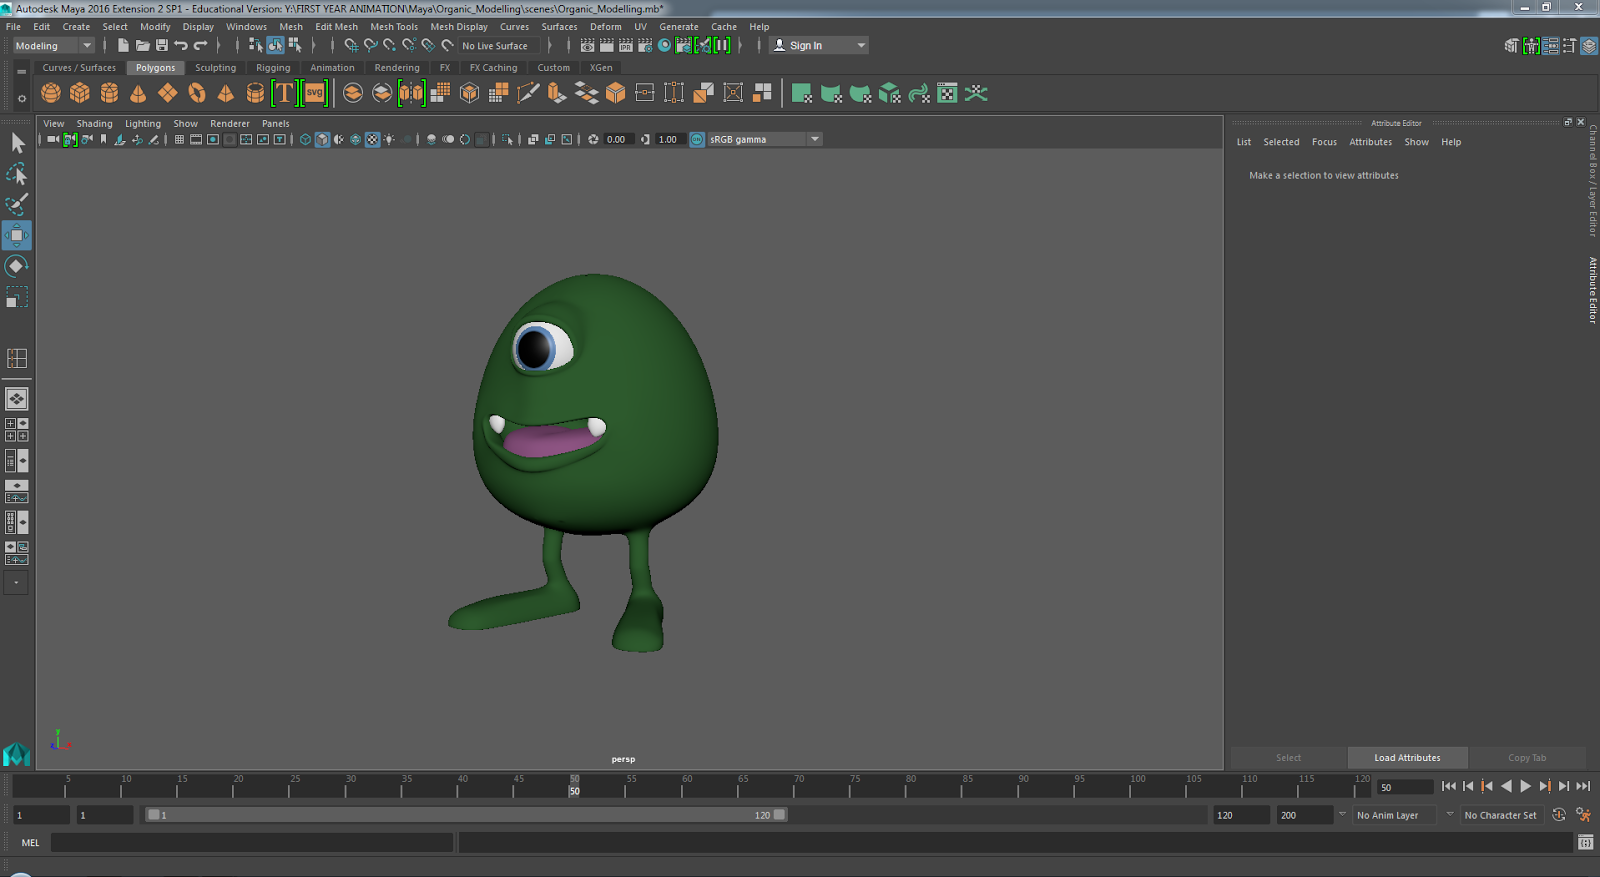1600x877 pixels.
Task: Create a polygon pyramid from the shelf
Action: 226,93
